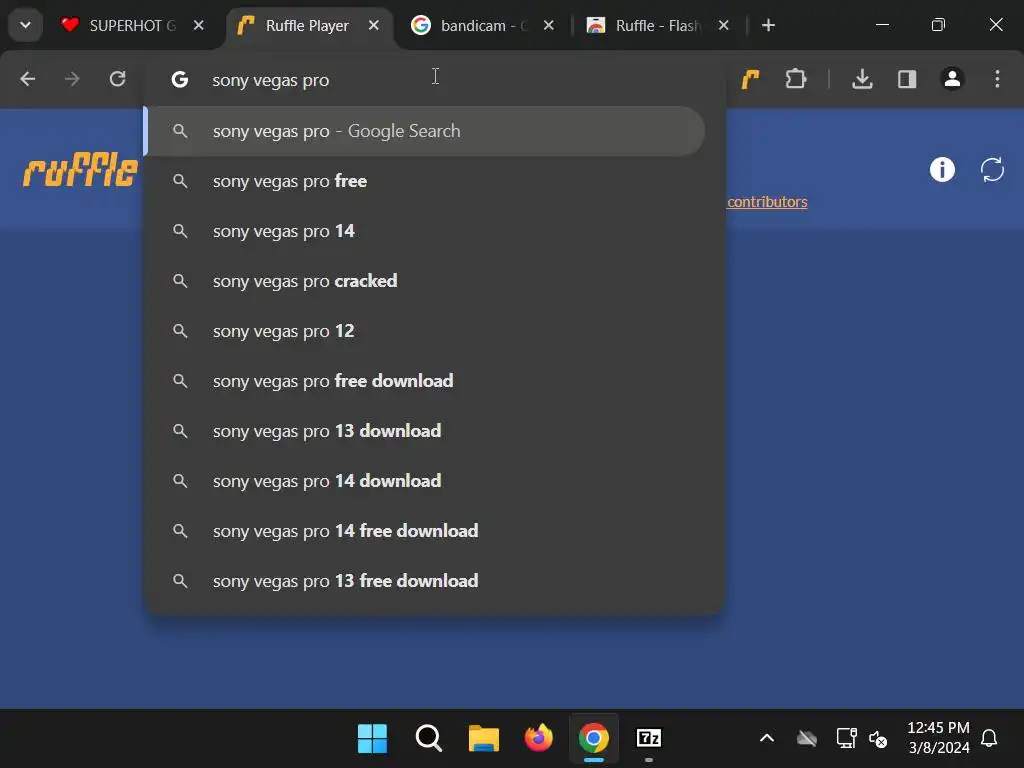Click the muted volume tray icon
Screen dimensions: 1024x768
[878, 739]
